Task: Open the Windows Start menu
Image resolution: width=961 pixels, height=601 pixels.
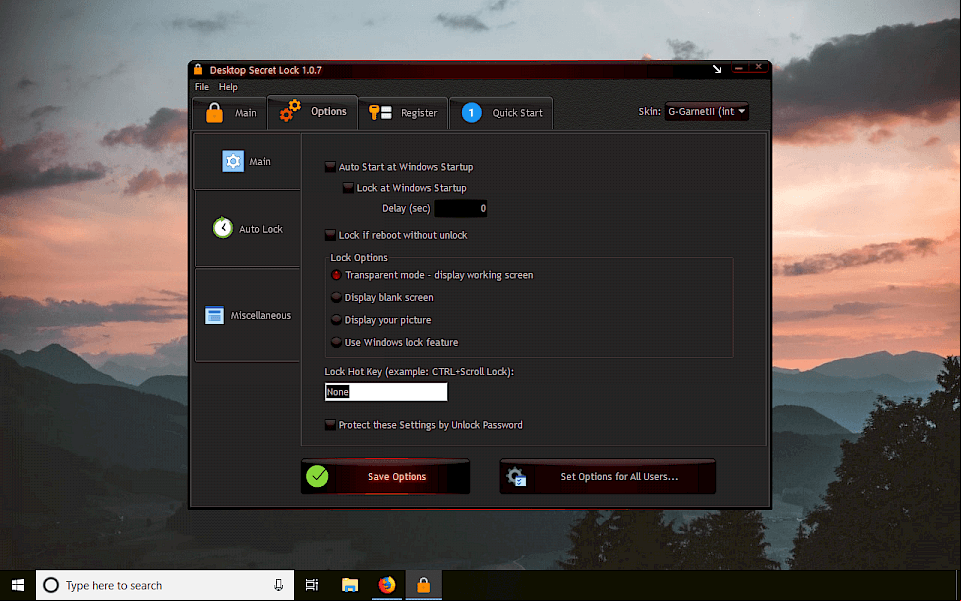Action: (18, 585)
